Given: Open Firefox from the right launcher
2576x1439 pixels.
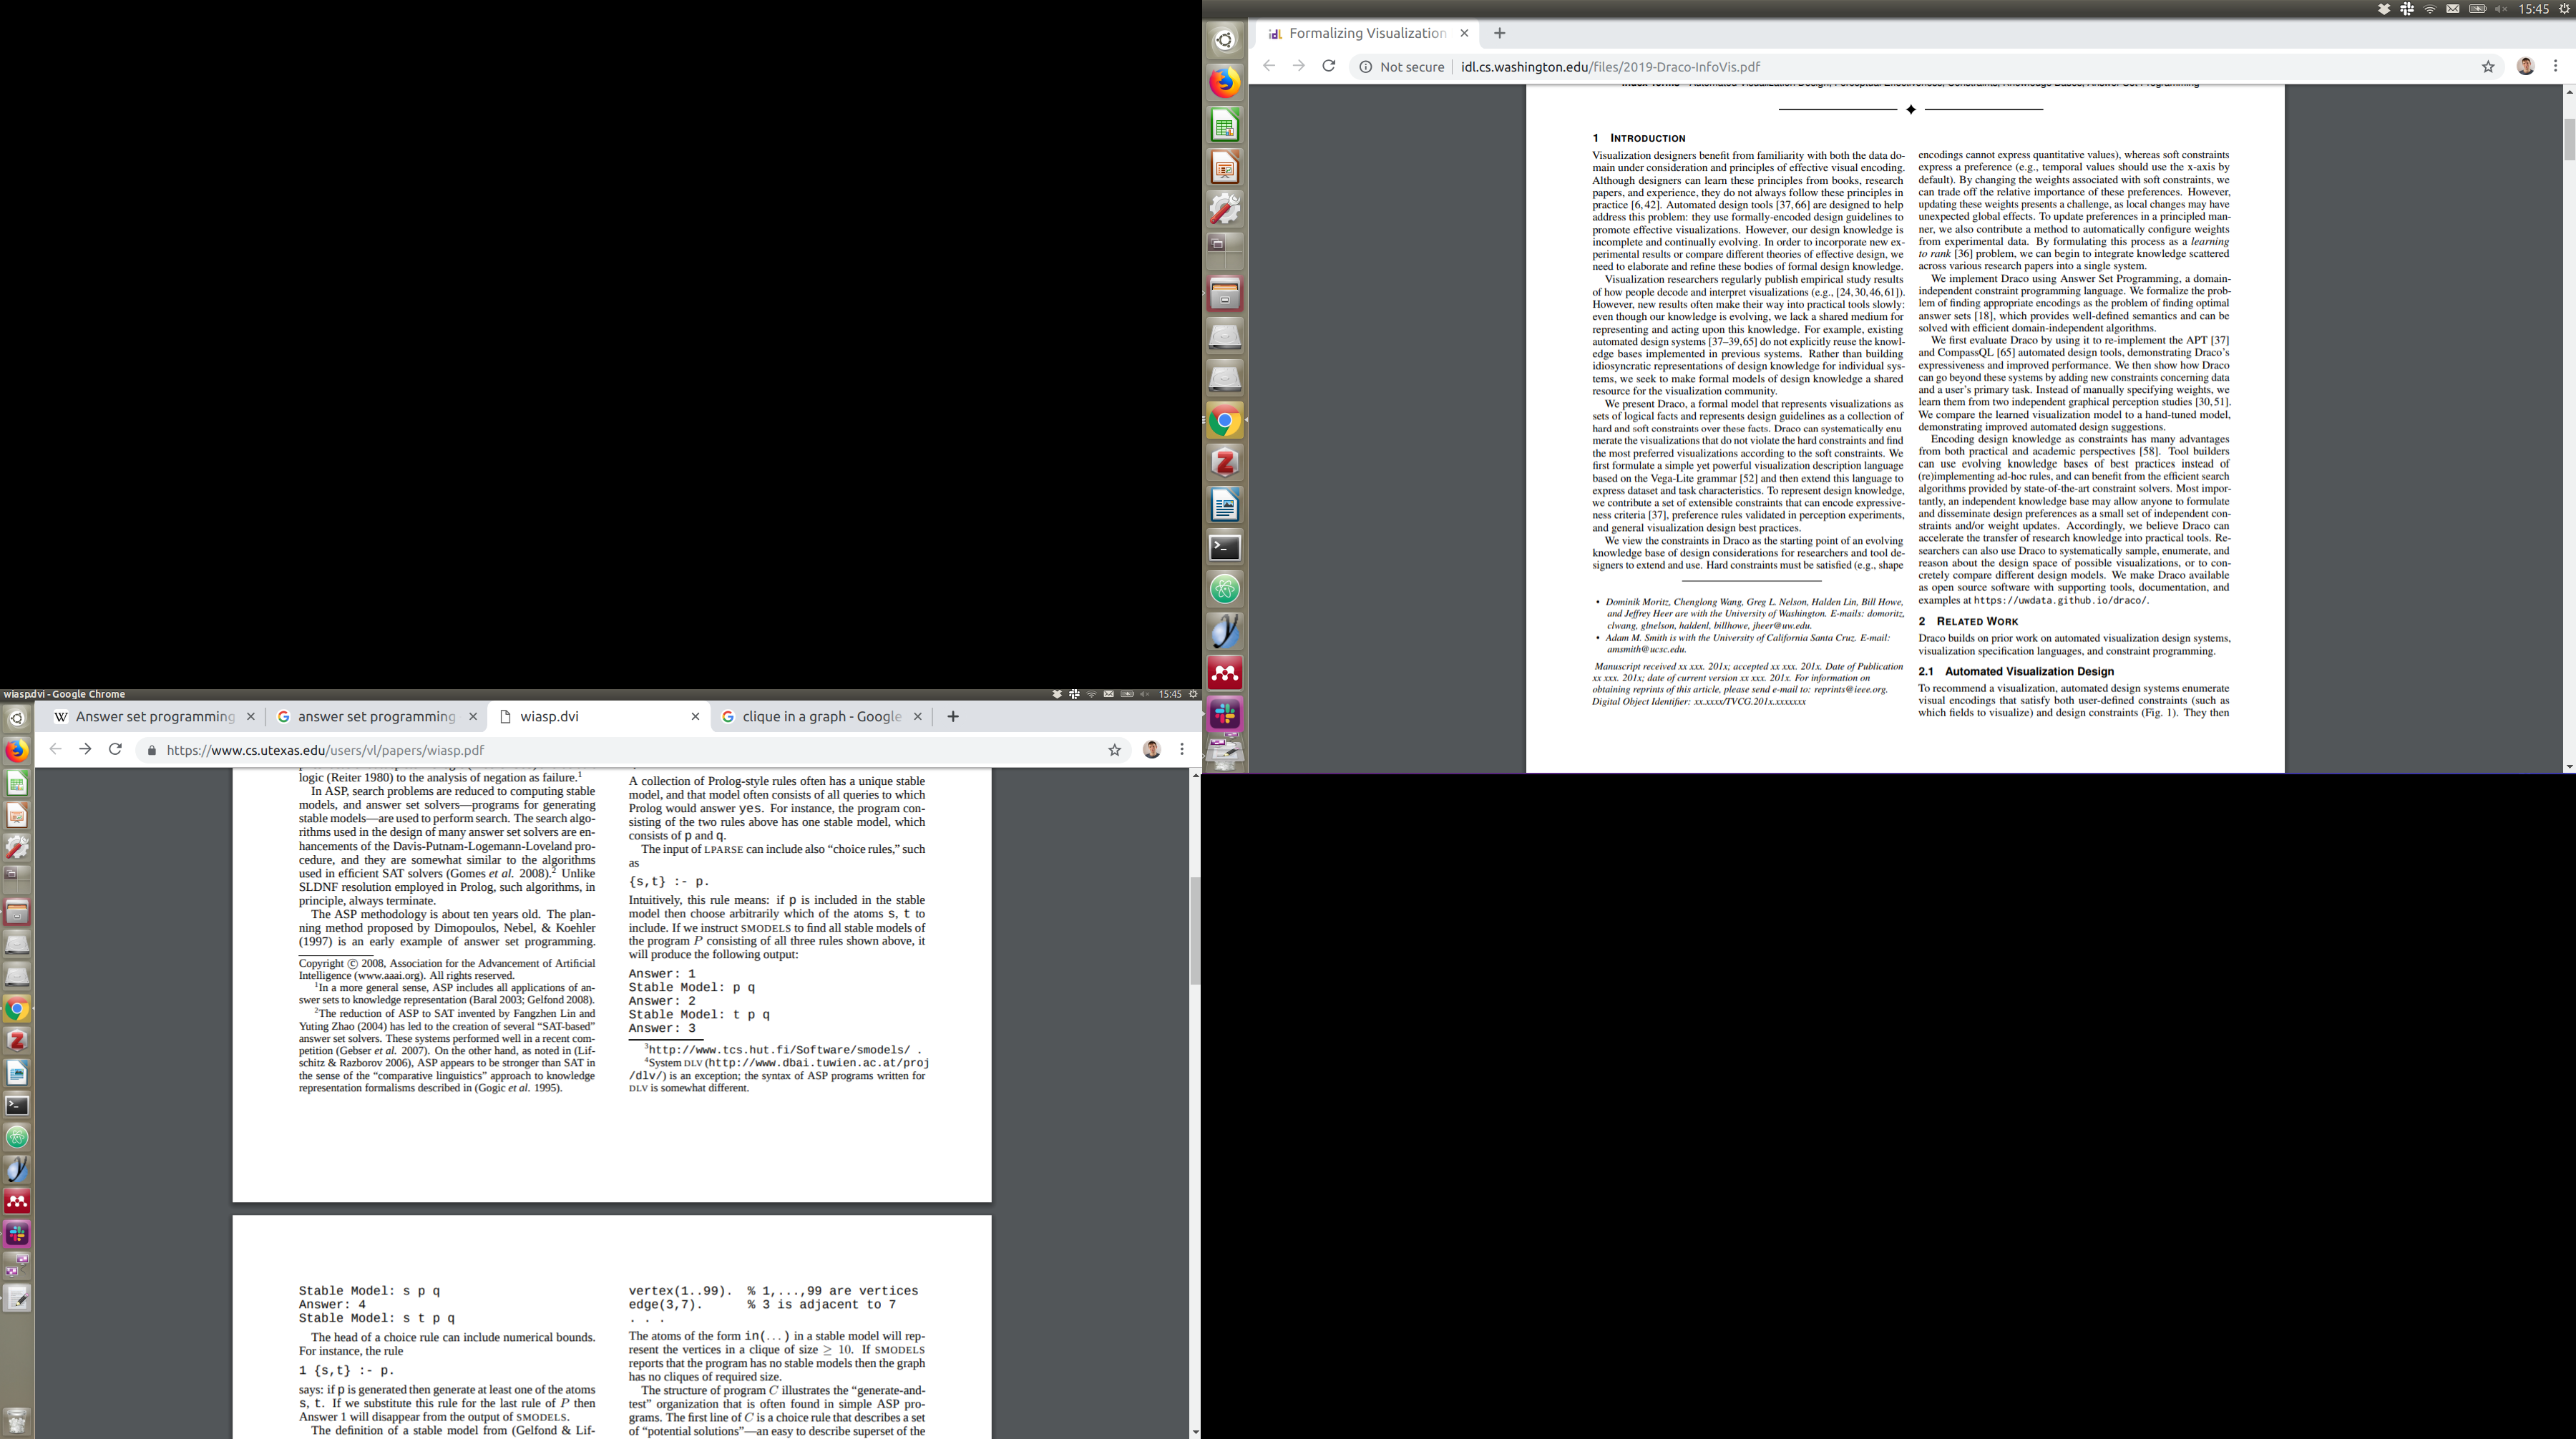Looking at the screenshot, I should pyautogui.click(x=1225, y=82).
